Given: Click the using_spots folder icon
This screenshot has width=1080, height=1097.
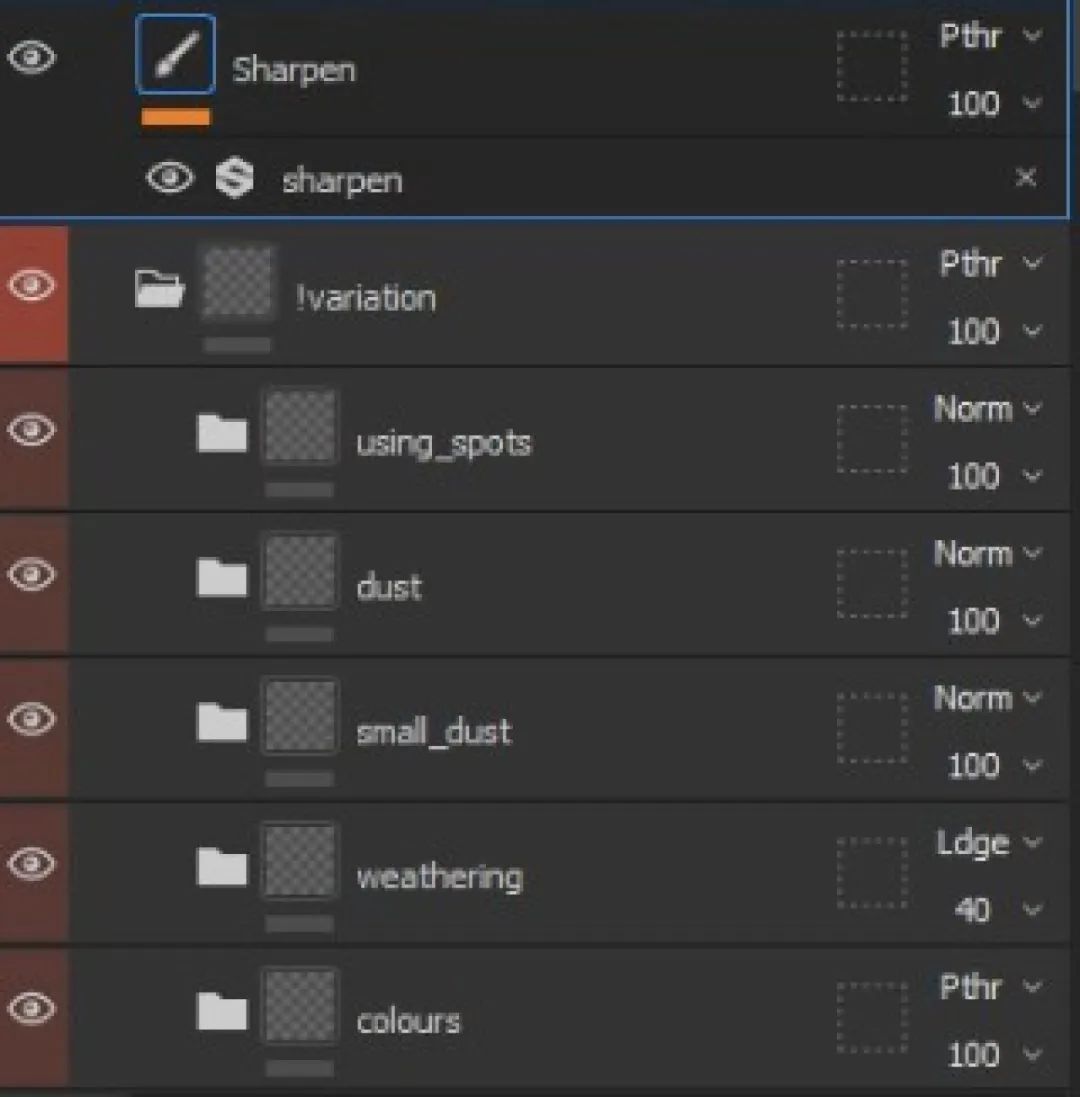Looking at the screenshot, I should coord(222,433).
